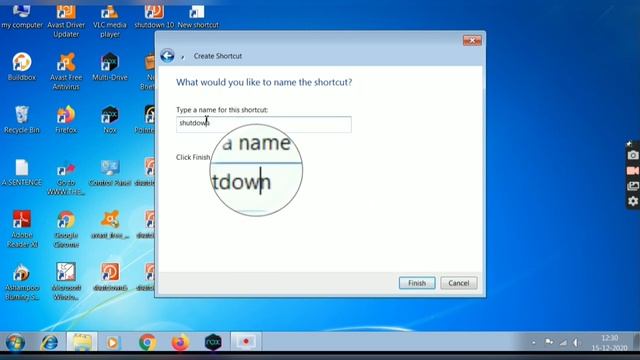
Task: Select the avast_free_ installer desktop icon
Action: coord(110,224)
